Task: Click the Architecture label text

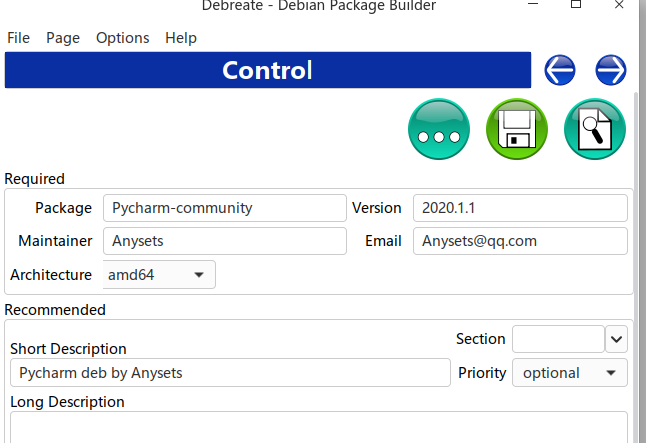Action: coord(51,275)
